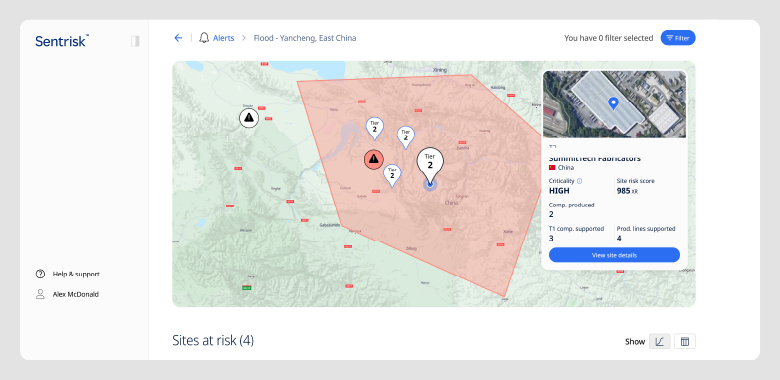Select the white warning marker outside flood zone
780x380 pixels.
coord(249,118)
